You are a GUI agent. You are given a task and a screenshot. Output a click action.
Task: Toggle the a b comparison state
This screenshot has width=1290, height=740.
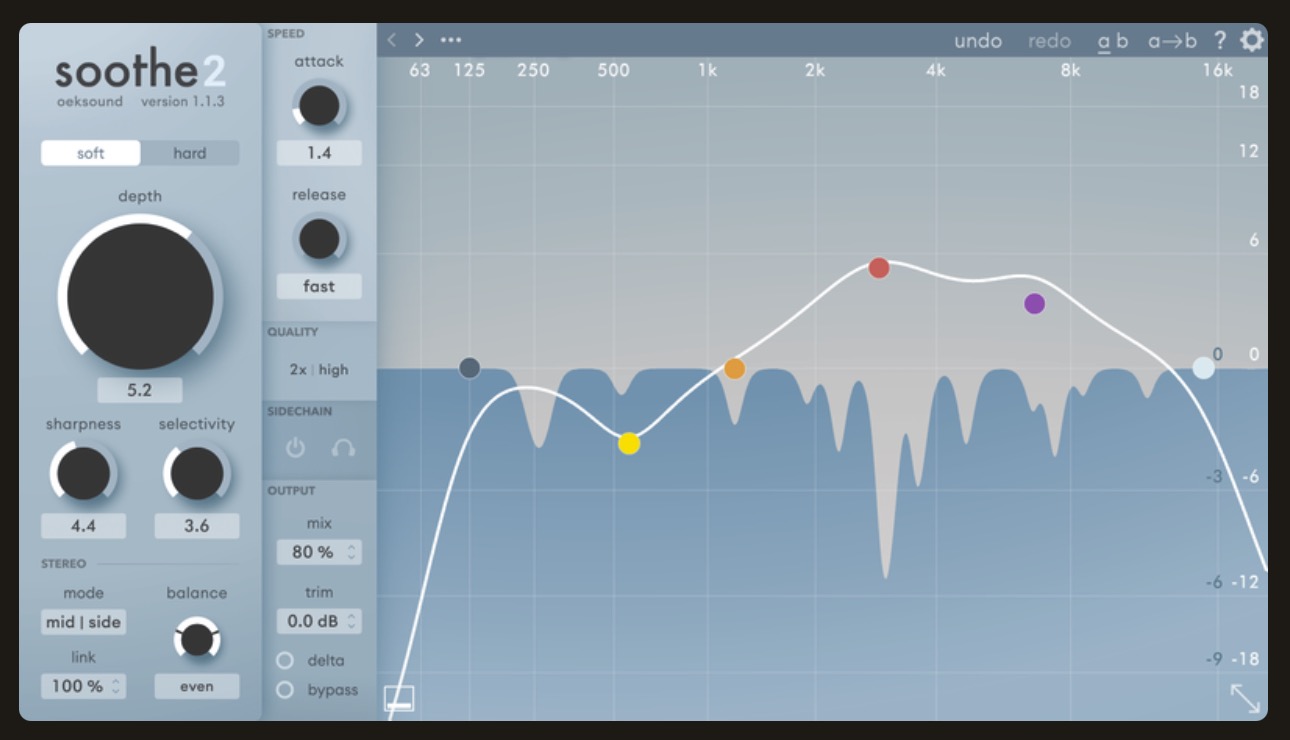coord(1113,41)
